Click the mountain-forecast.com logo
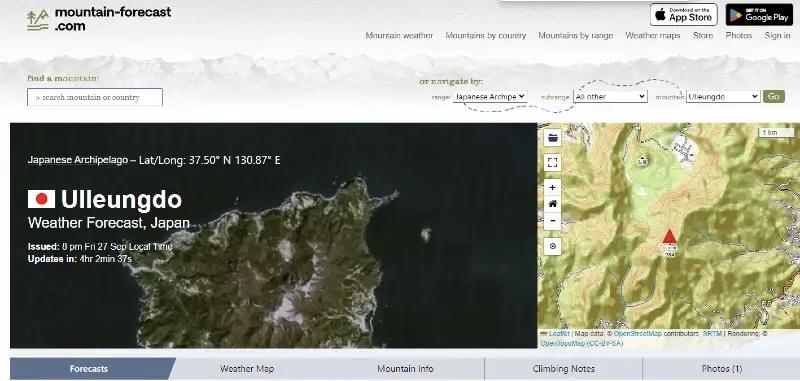This screenshot has width=800, height=381. pyautogui.click(x=99, y=19)
